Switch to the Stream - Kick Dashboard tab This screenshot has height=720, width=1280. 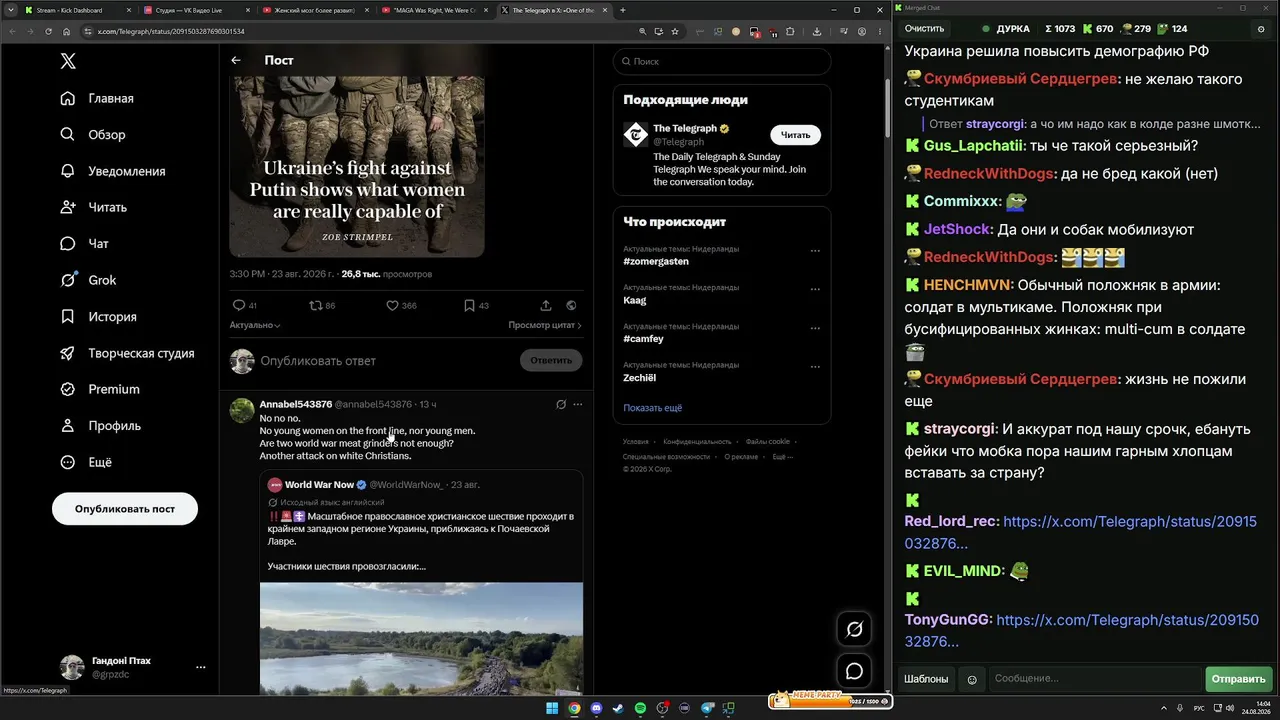click(75, 10)
